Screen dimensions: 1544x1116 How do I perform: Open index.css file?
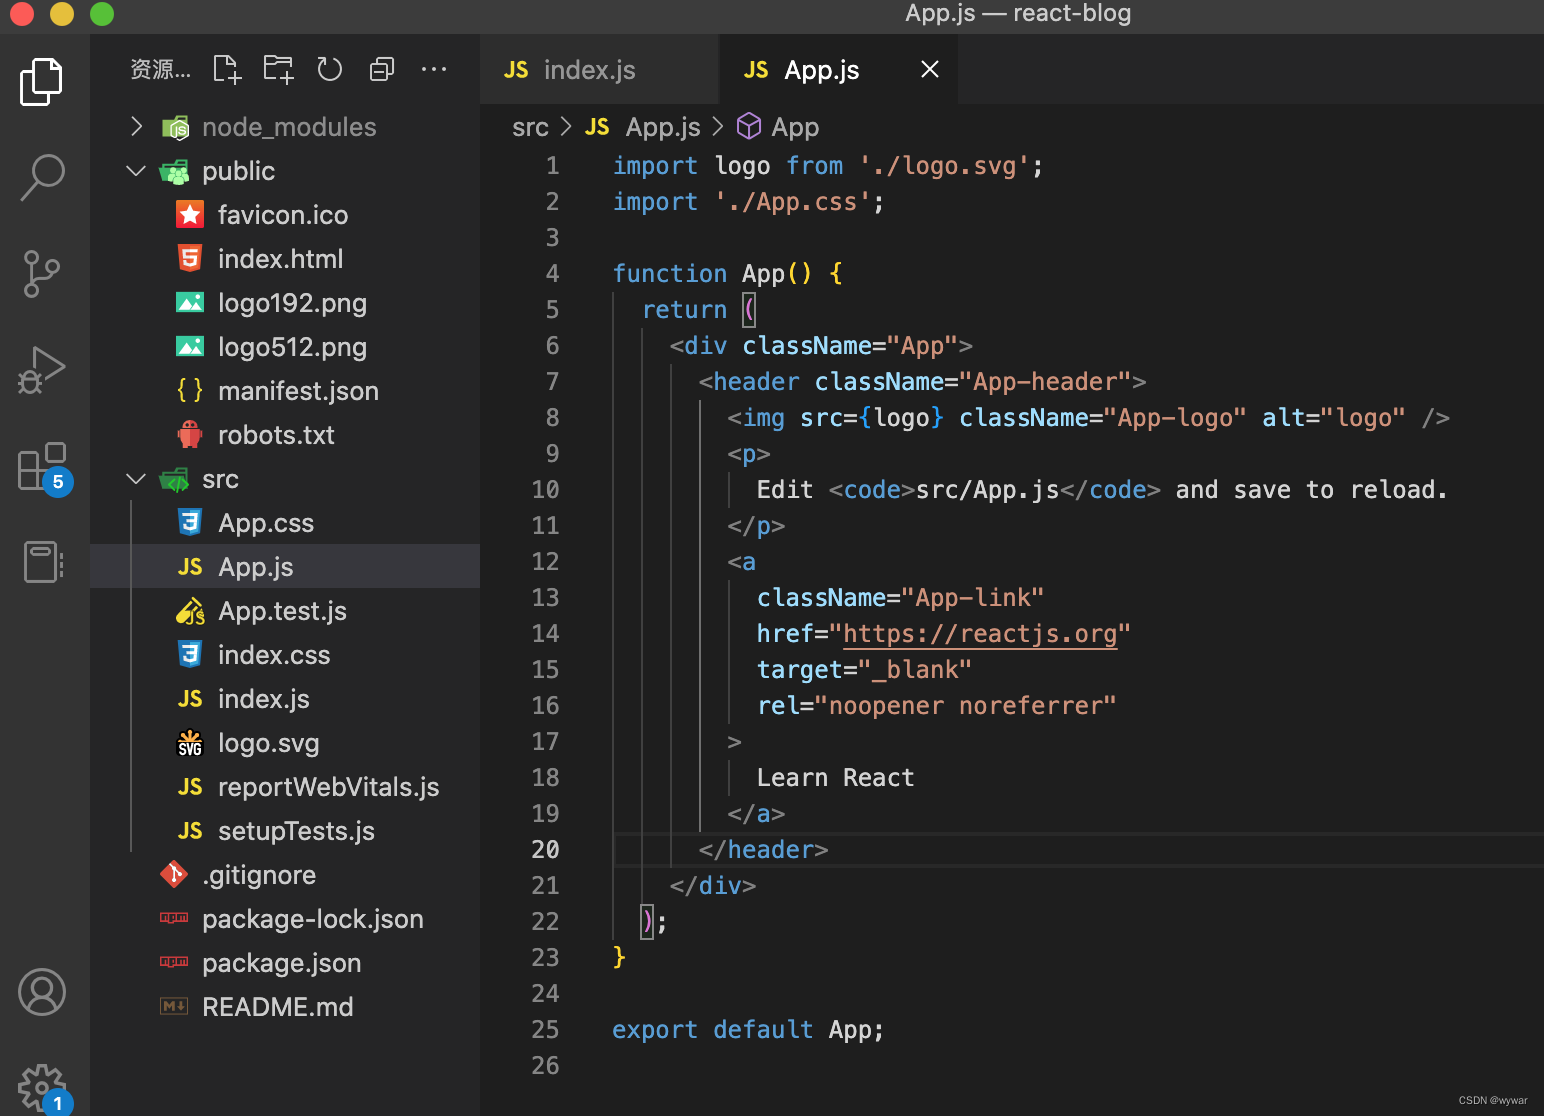(x=285, y=655)
